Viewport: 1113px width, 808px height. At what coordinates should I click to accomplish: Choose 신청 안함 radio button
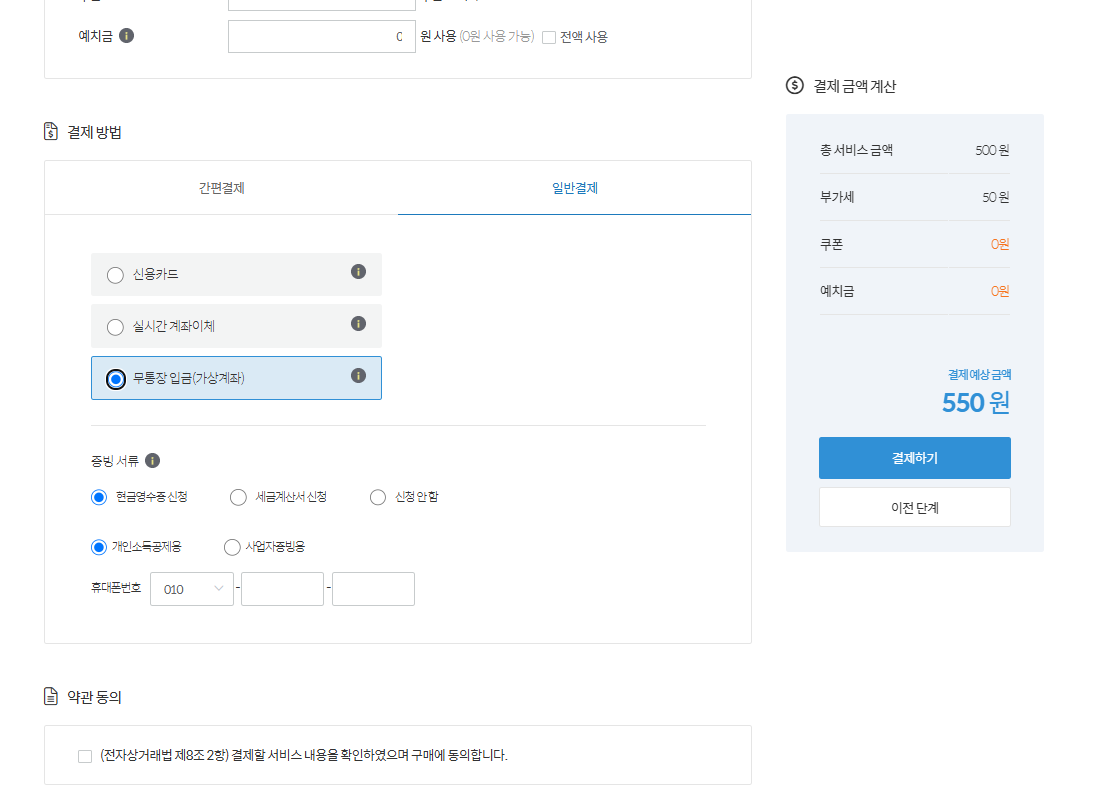[x=378, y=497]
